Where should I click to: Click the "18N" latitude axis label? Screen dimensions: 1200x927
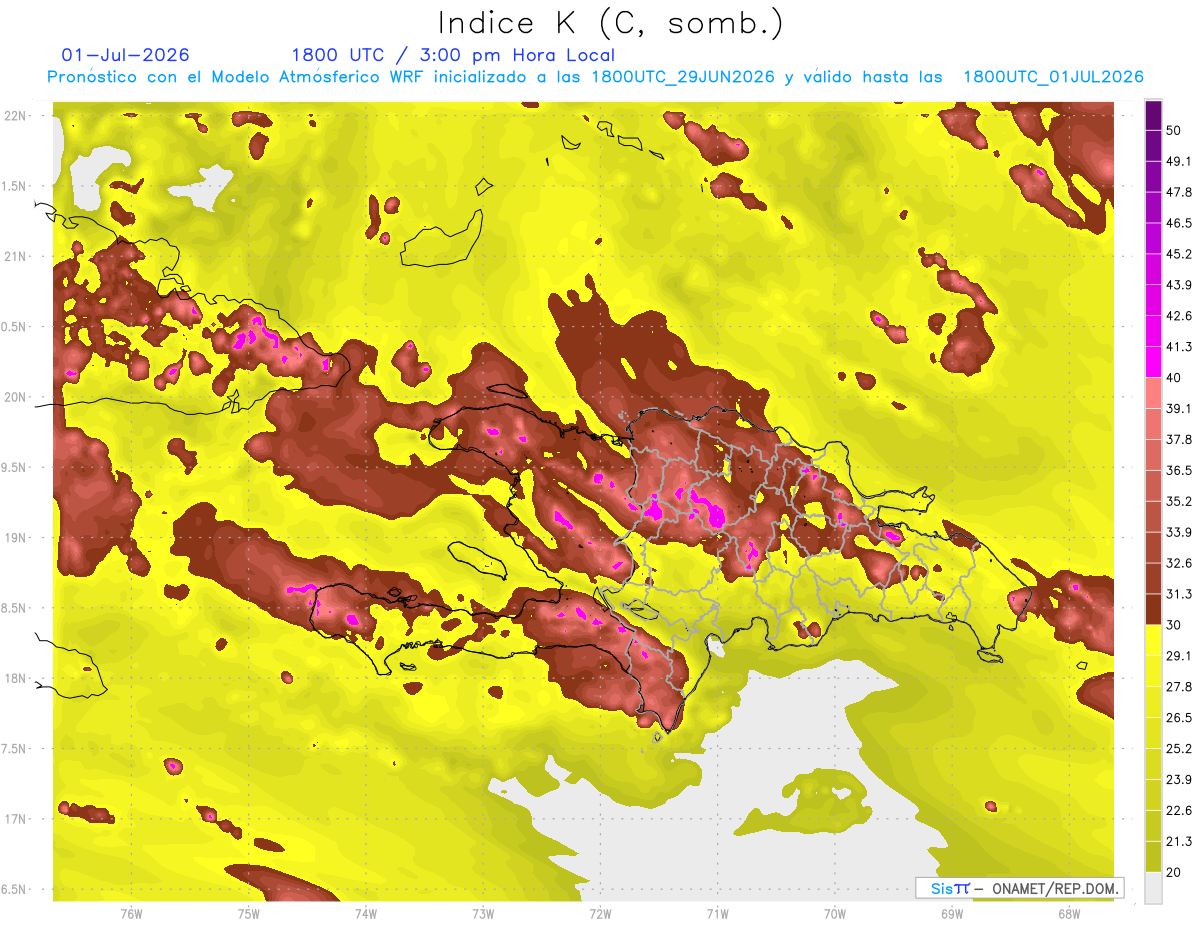[17, 679]
